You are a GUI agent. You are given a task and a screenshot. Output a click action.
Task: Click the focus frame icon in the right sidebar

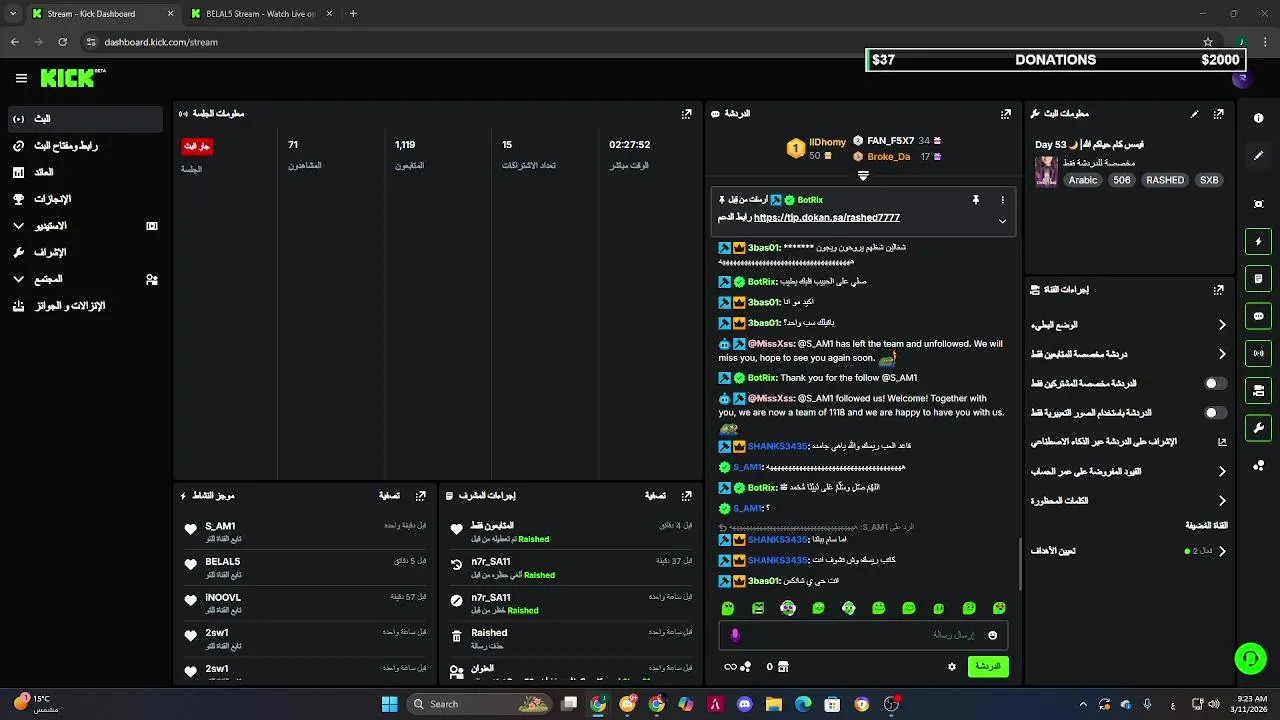1258,204
